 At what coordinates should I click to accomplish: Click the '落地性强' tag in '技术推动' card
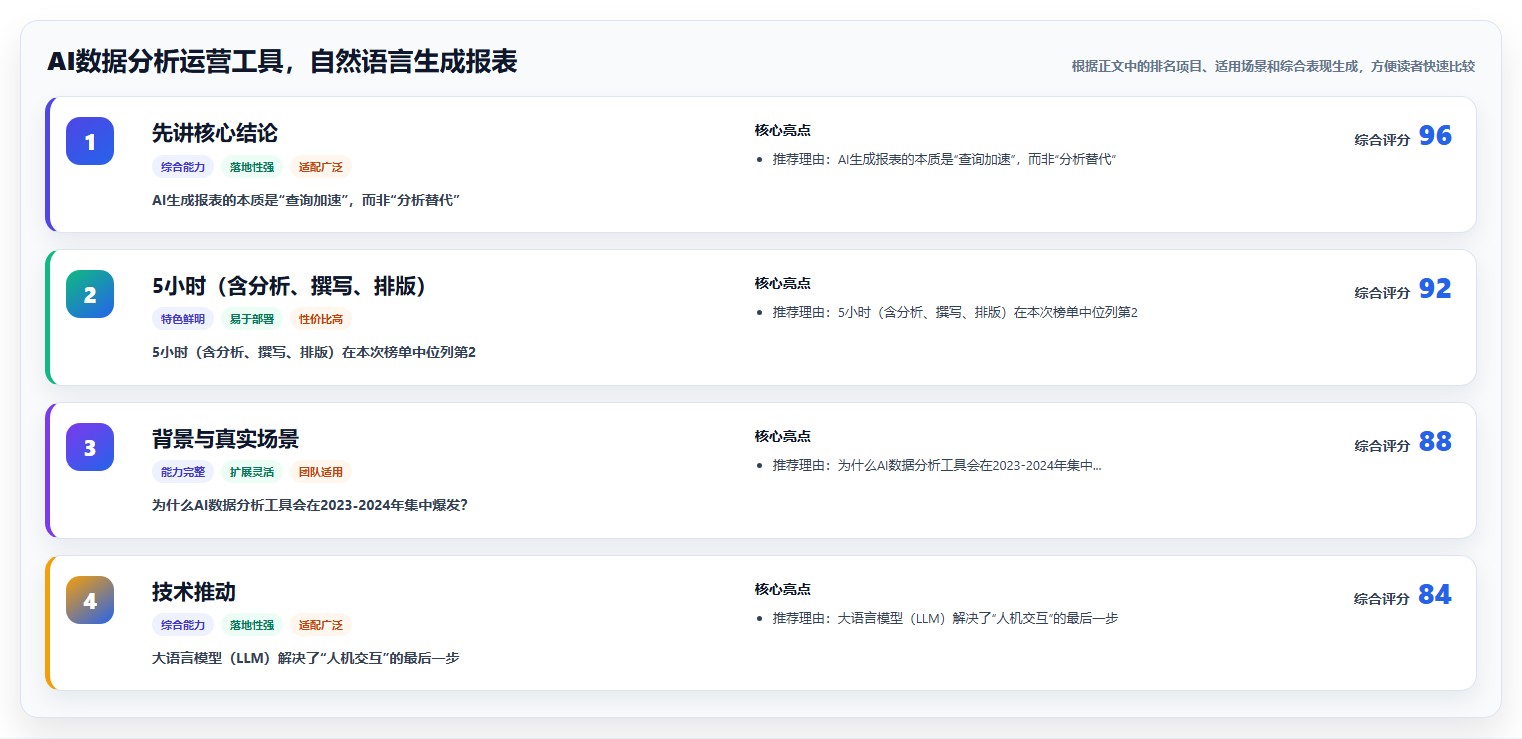click(252, 626)
